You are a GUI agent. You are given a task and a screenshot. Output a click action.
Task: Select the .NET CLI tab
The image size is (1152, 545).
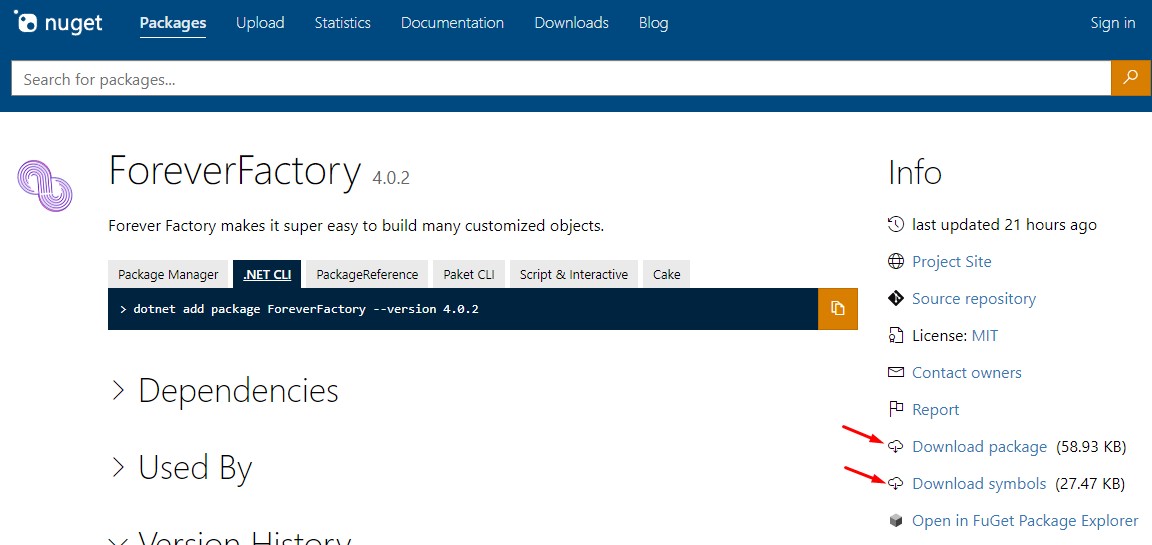pyautogui.click(x=267, y=274)
